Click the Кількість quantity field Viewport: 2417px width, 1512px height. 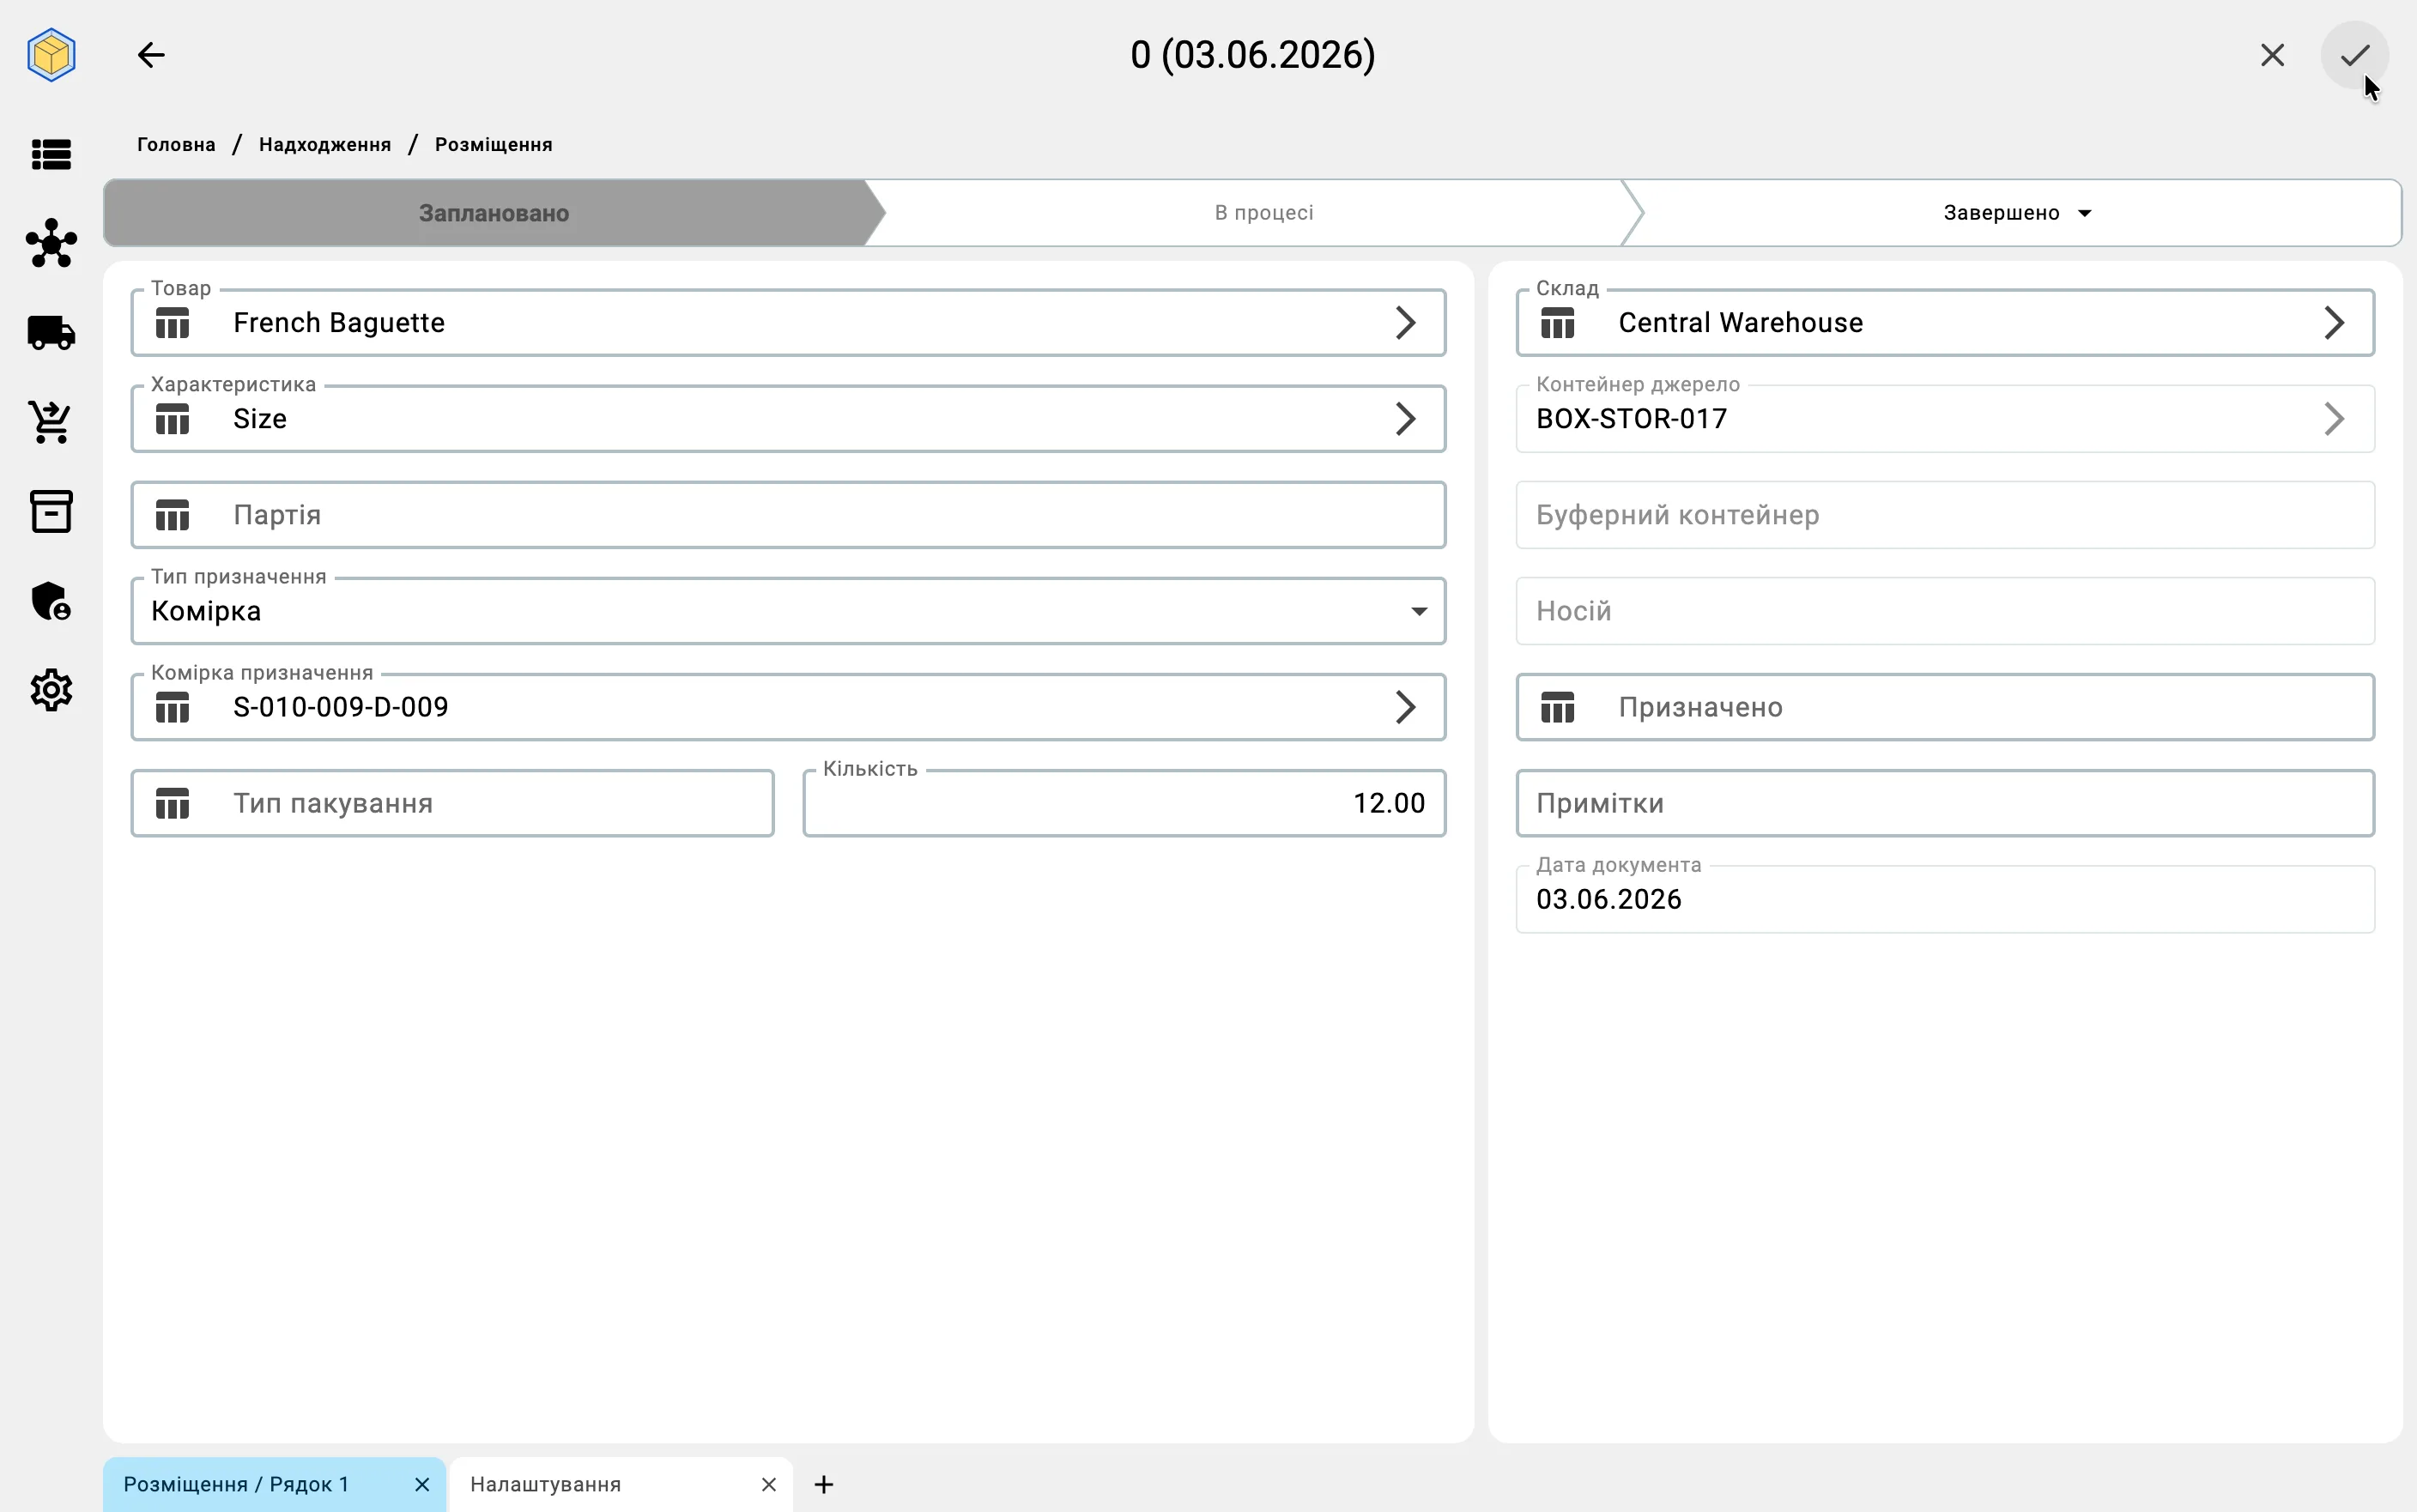1124,803
